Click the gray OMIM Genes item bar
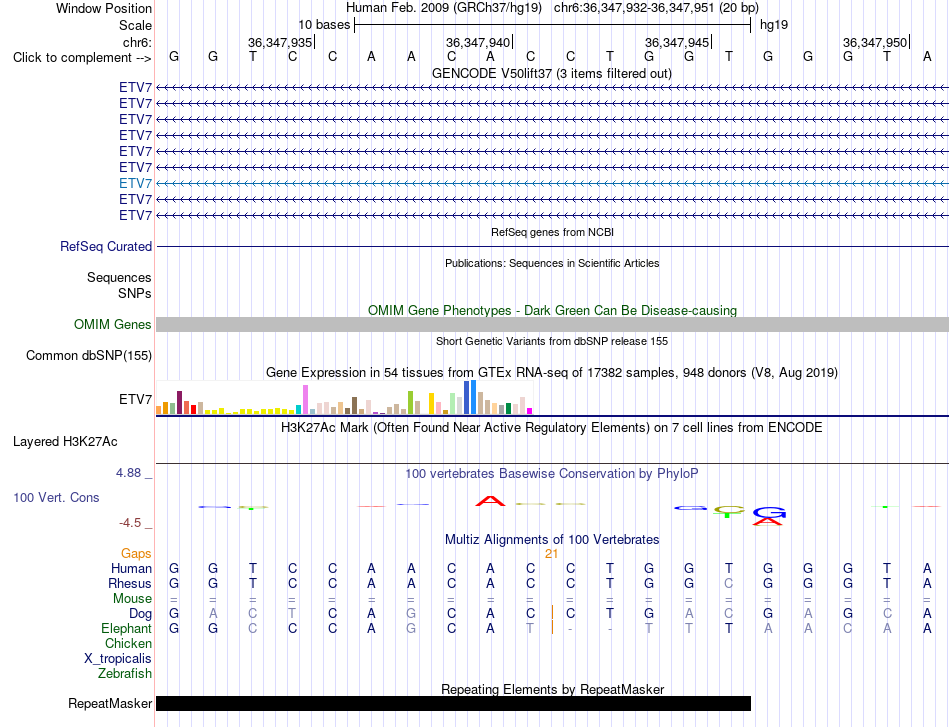The width and height of the screenshot is (950, 727). [552, 325]
